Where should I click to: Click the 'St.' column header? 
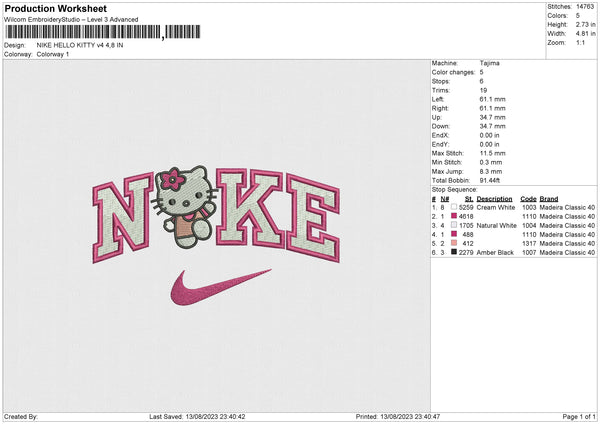[469, 199]
